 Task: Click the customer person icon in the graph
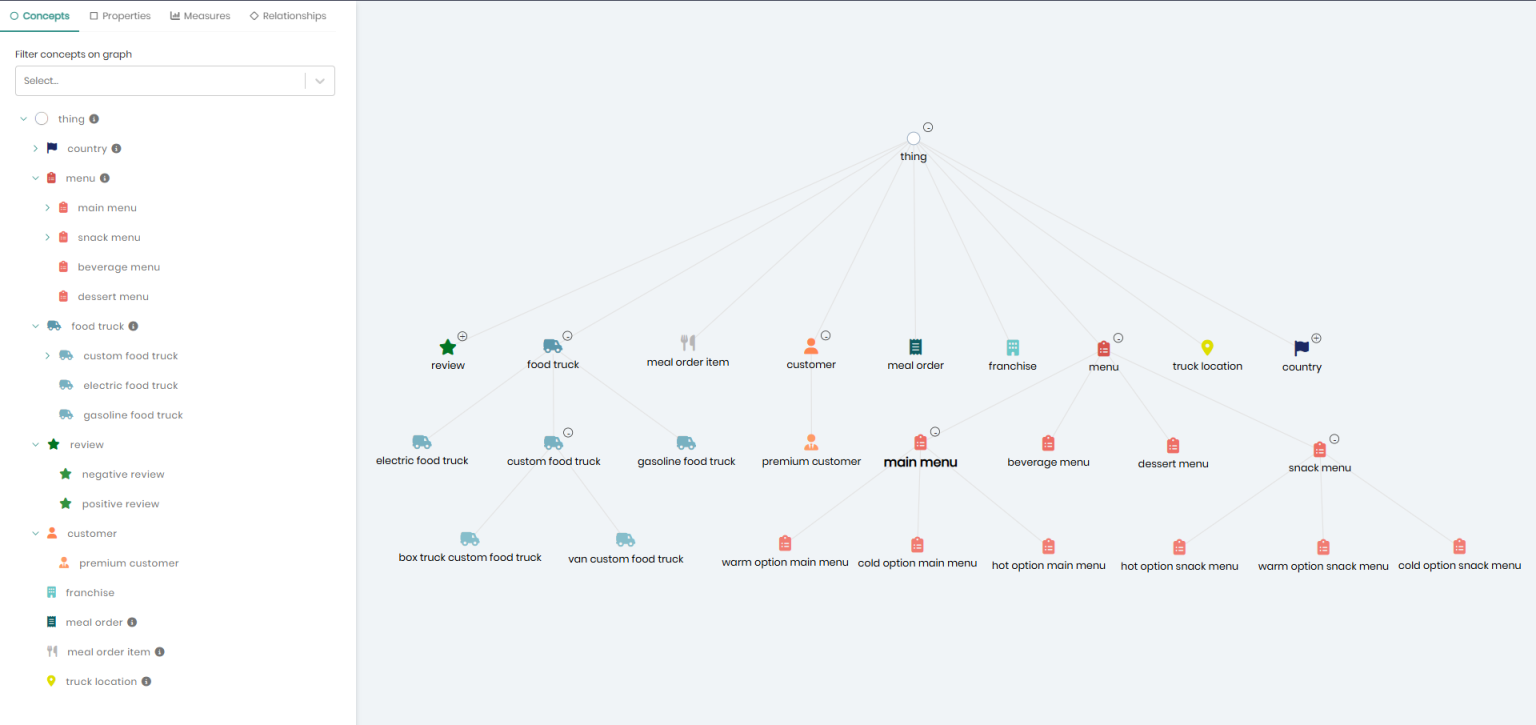coord(811,344)
